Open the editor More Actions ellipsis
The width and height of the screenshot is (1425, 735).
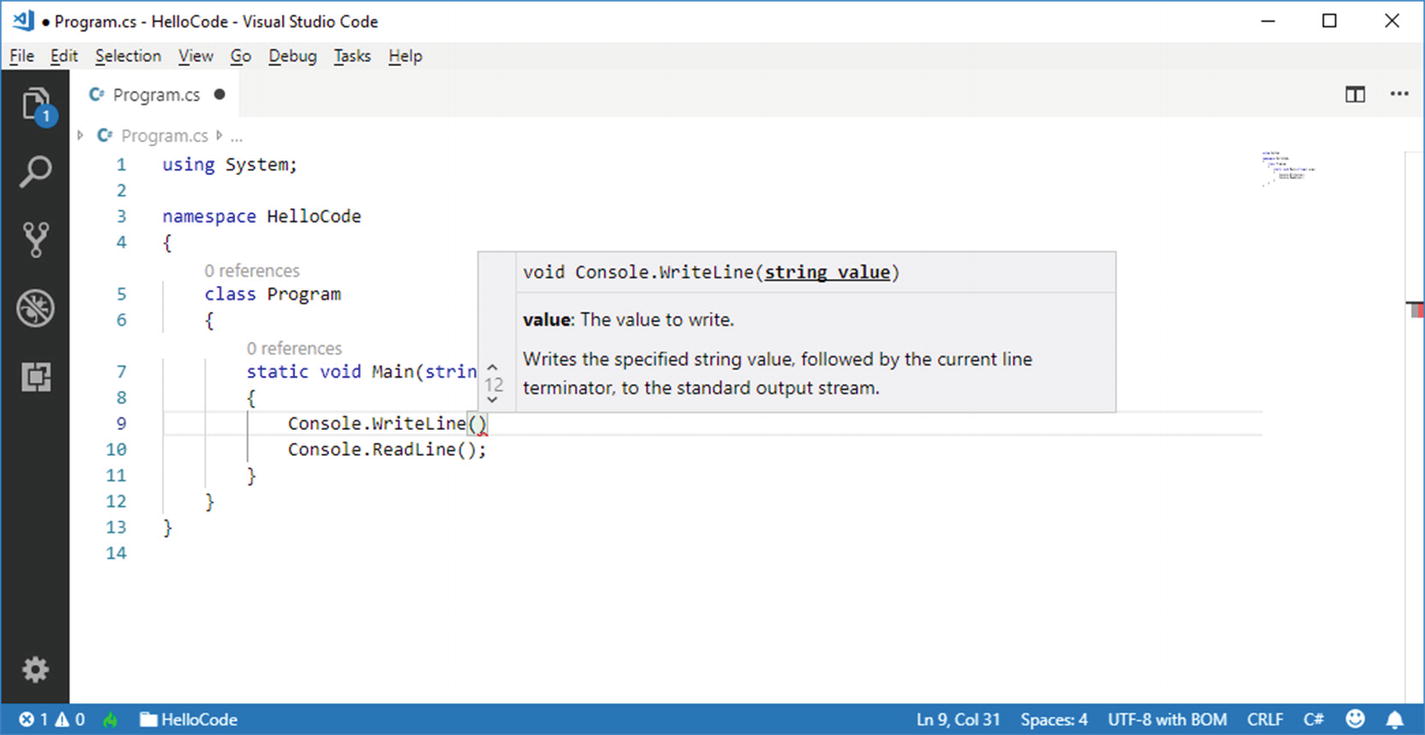pos(1399,95)
